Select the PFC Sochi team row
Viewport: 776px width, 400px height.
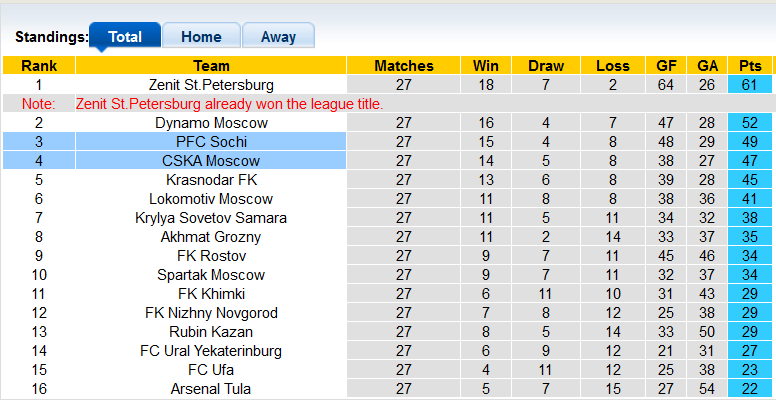[x=211, y=142]
